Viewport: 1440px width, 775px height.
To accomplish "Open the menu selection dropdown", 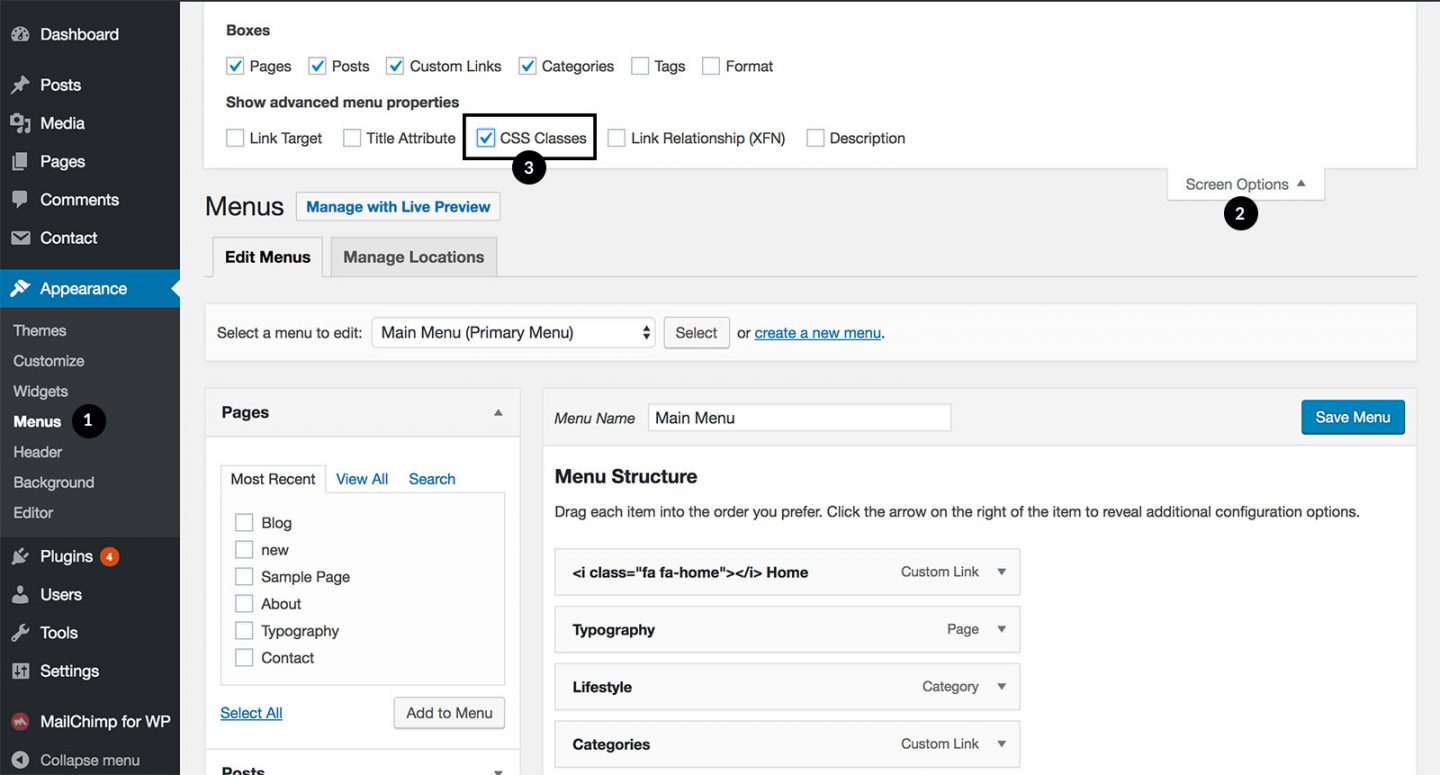I will (514, 333).
